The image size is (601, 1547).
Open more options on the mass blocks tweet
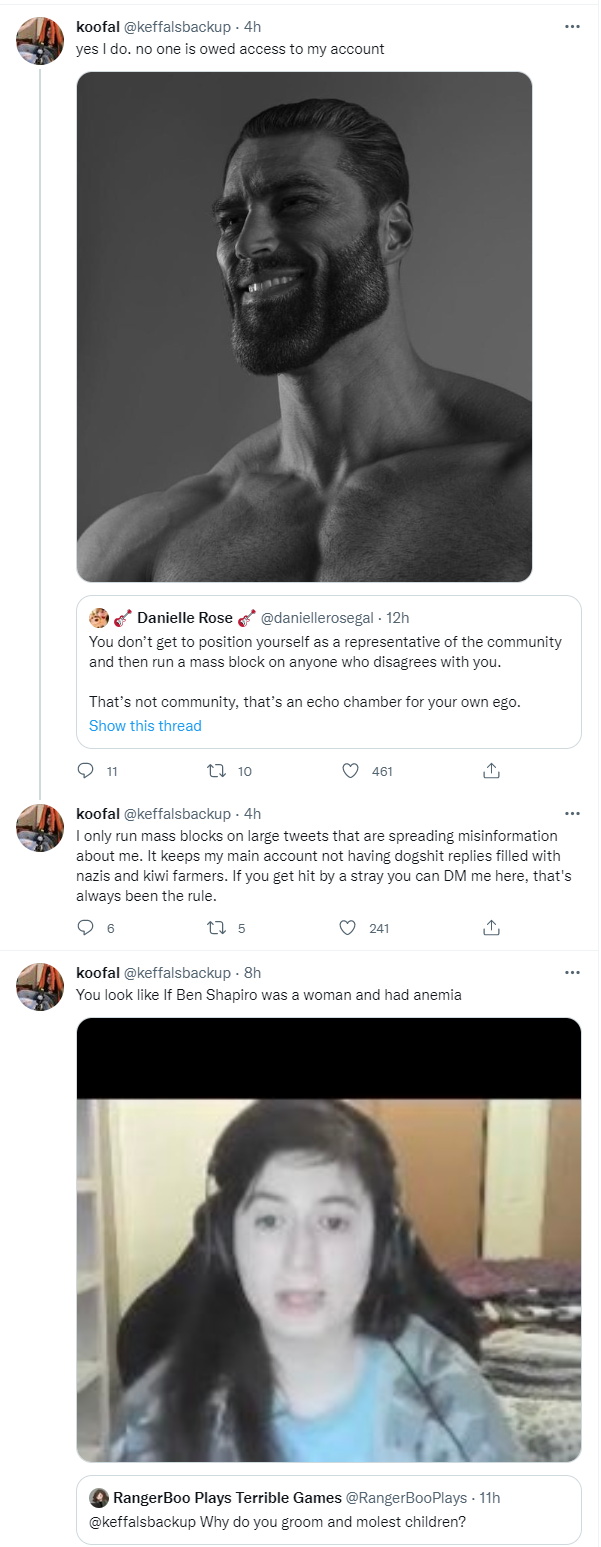[572, 814]
